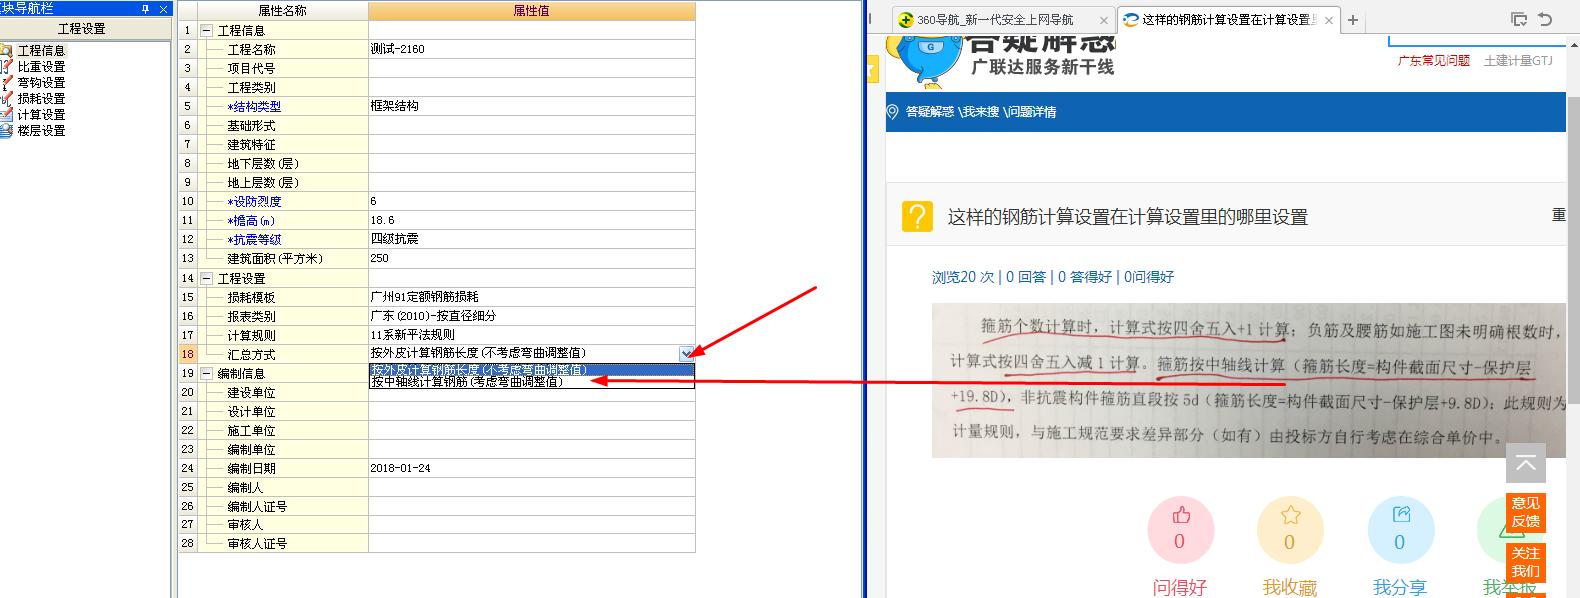Open 计算设置 in the navigation panel
Screen dimensions: 1580x598
pos(41,114)
